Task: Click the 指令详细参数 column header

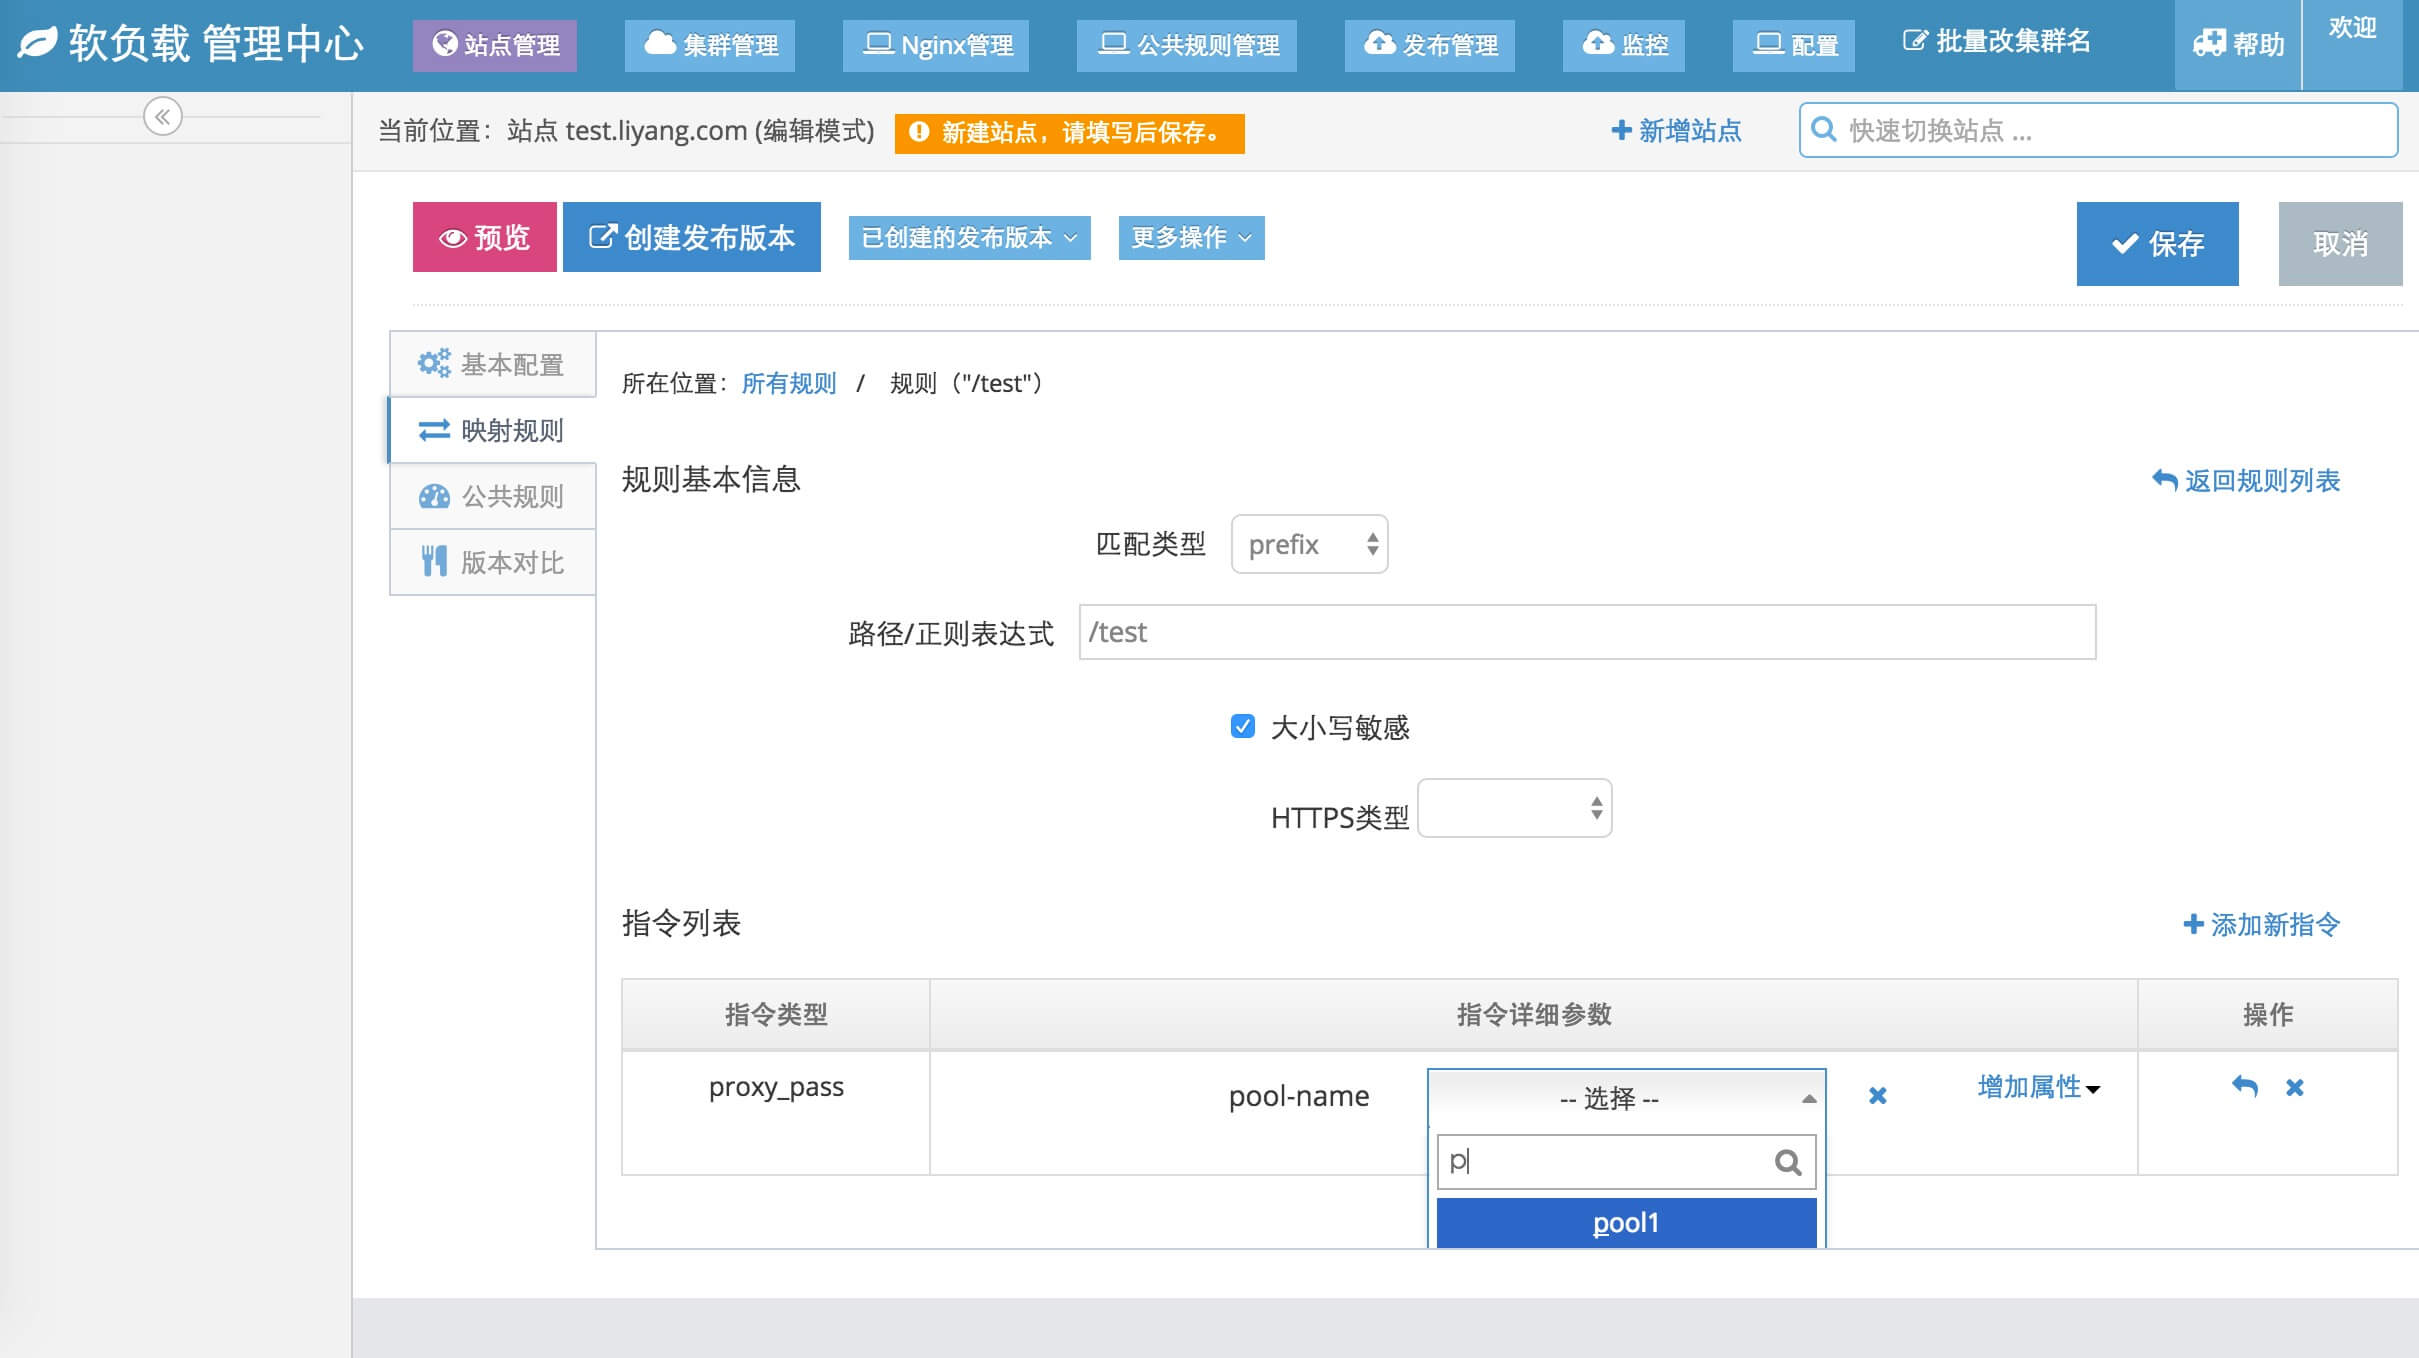Action: 1533,1015
